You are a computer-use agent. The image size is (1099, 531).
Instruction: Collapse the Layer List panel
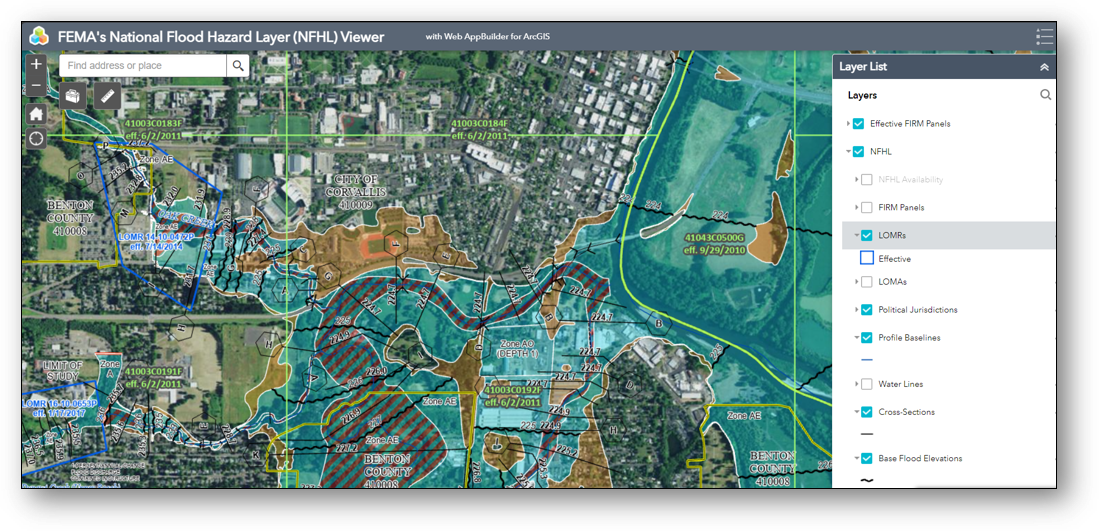(1044, 67)
